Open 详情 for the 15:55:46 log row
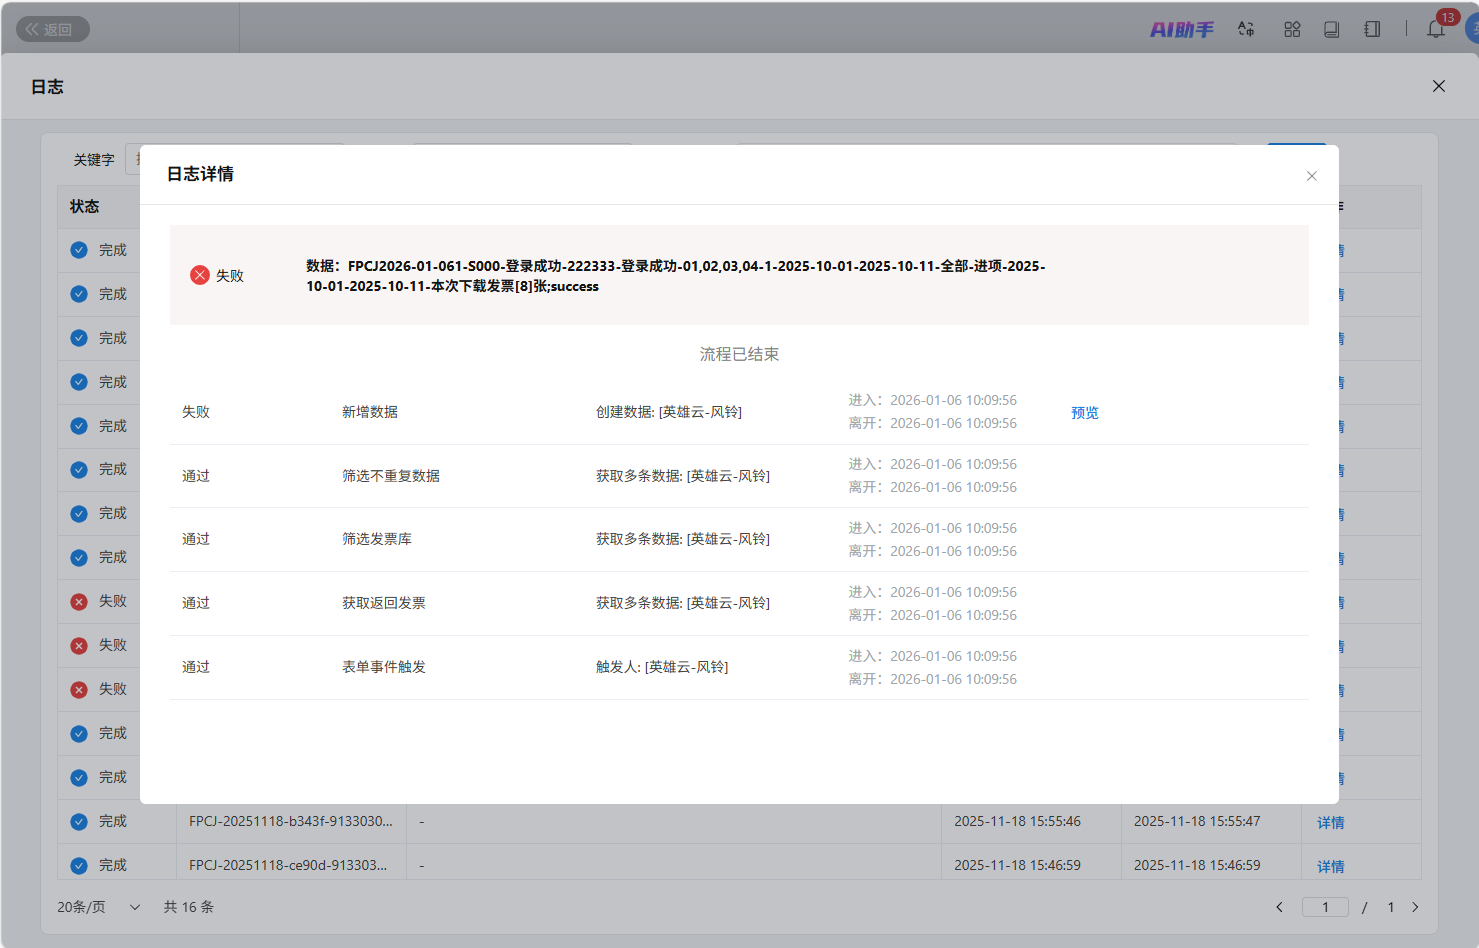The width and height of the screenshot is (1479, 948). [1330, 823]
